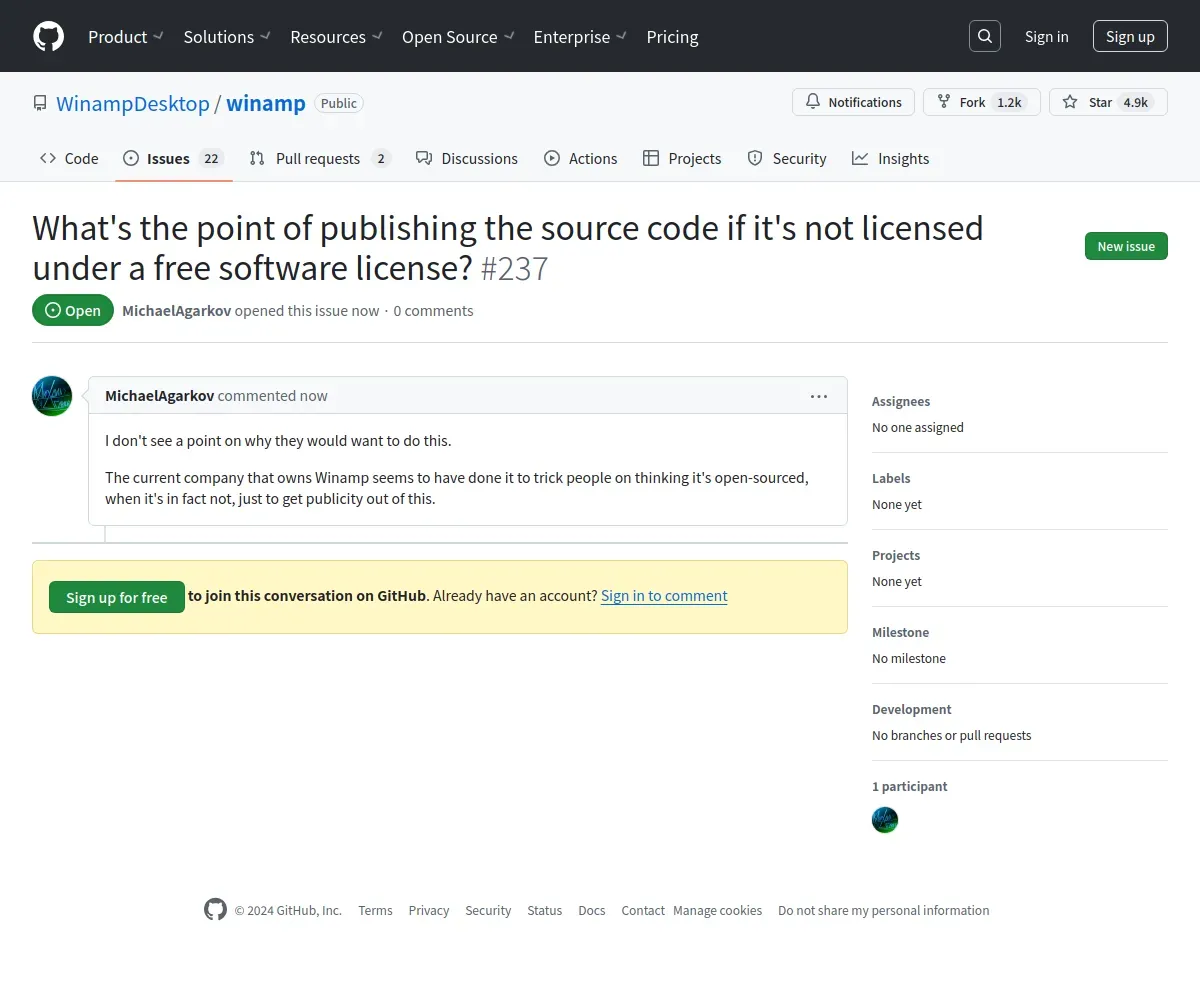Expand the Product dropdown menu

point(126,37)
